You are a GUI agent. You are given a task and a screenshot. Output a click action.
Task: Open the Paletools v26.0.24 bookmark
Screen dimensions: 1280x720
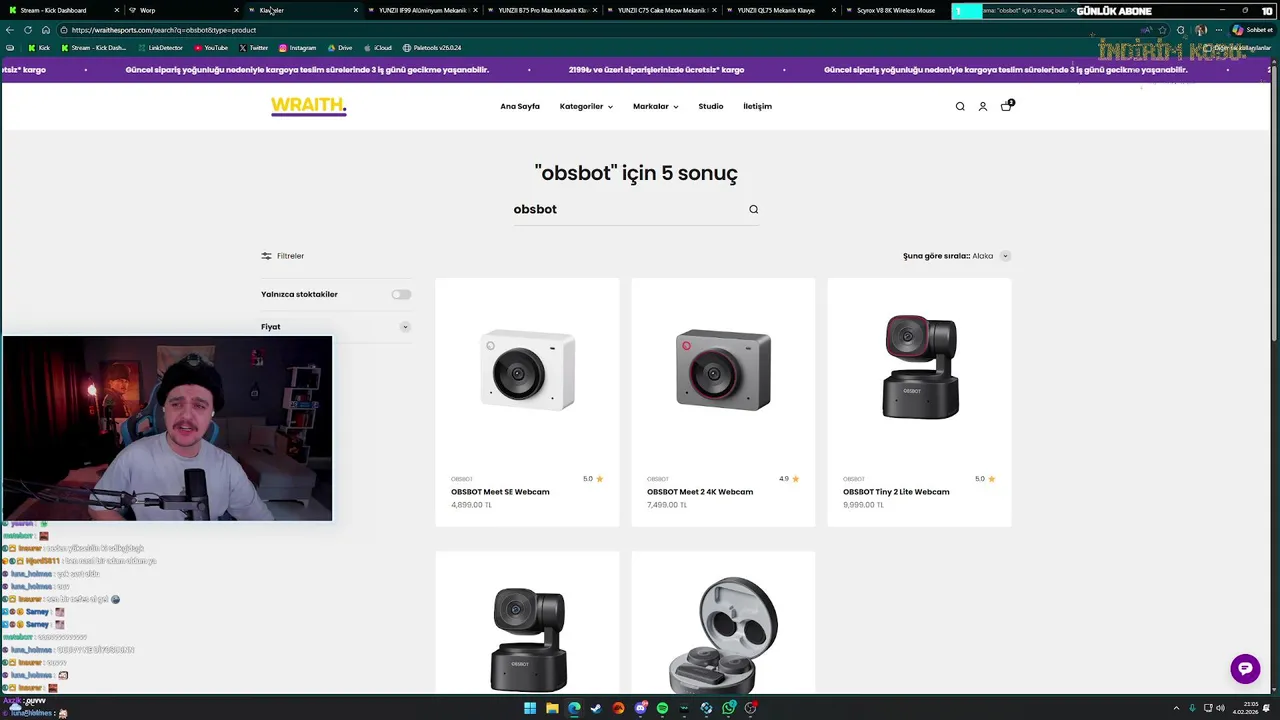coord(432,48)
